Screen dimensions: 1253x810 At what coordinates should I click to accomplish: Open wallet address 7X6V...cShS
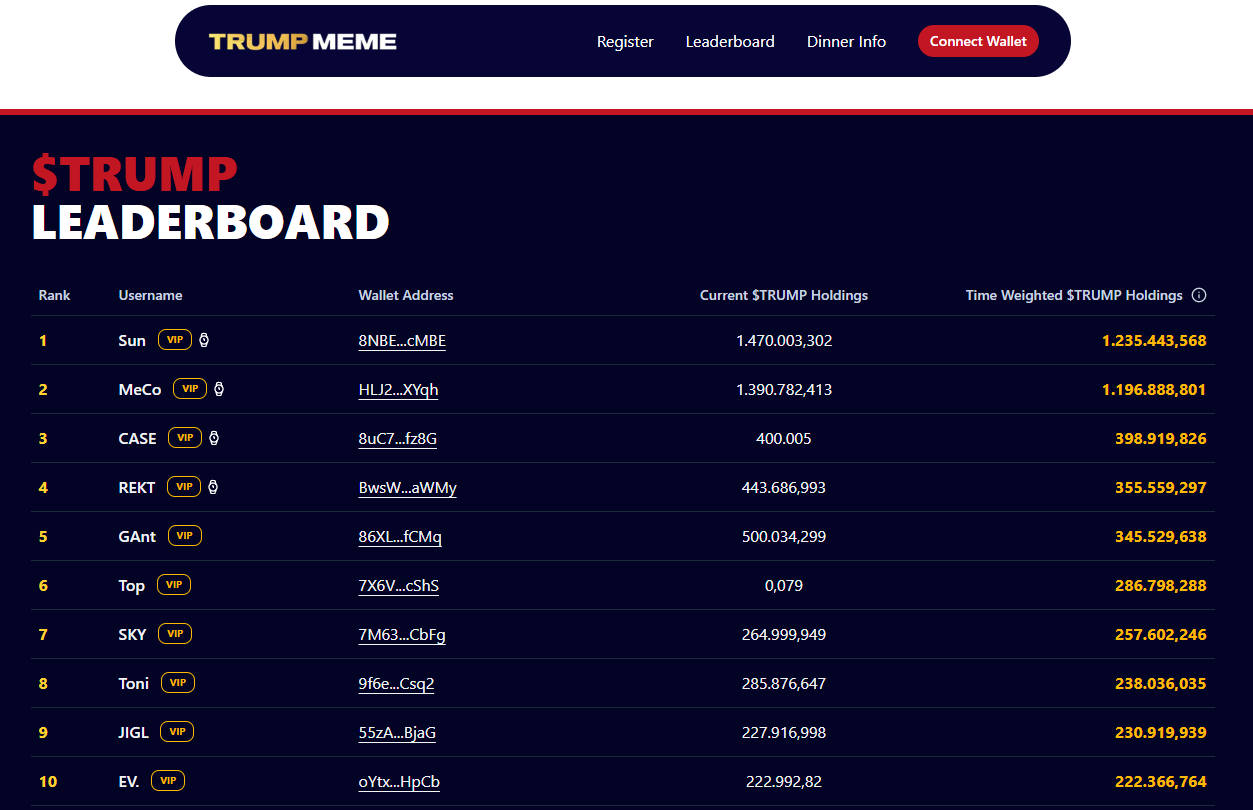(399, 586)
